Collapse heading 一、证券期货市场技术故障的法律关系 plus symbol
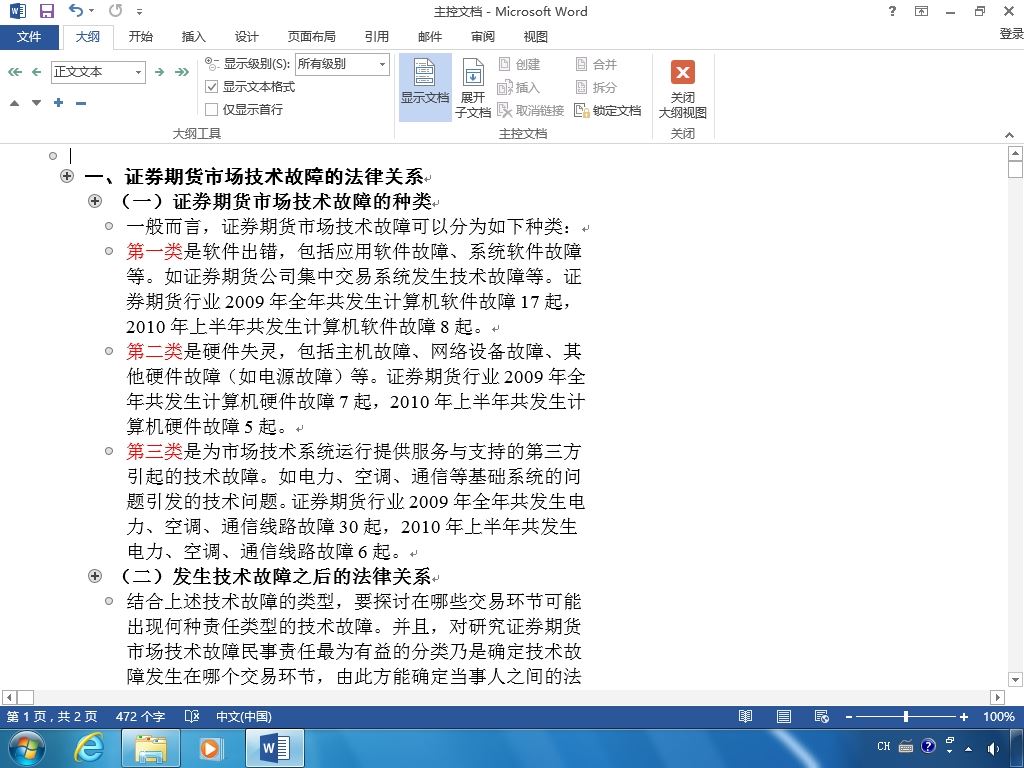The width and height of the screenshot is (1024, 768). click(x=67, y=176)
